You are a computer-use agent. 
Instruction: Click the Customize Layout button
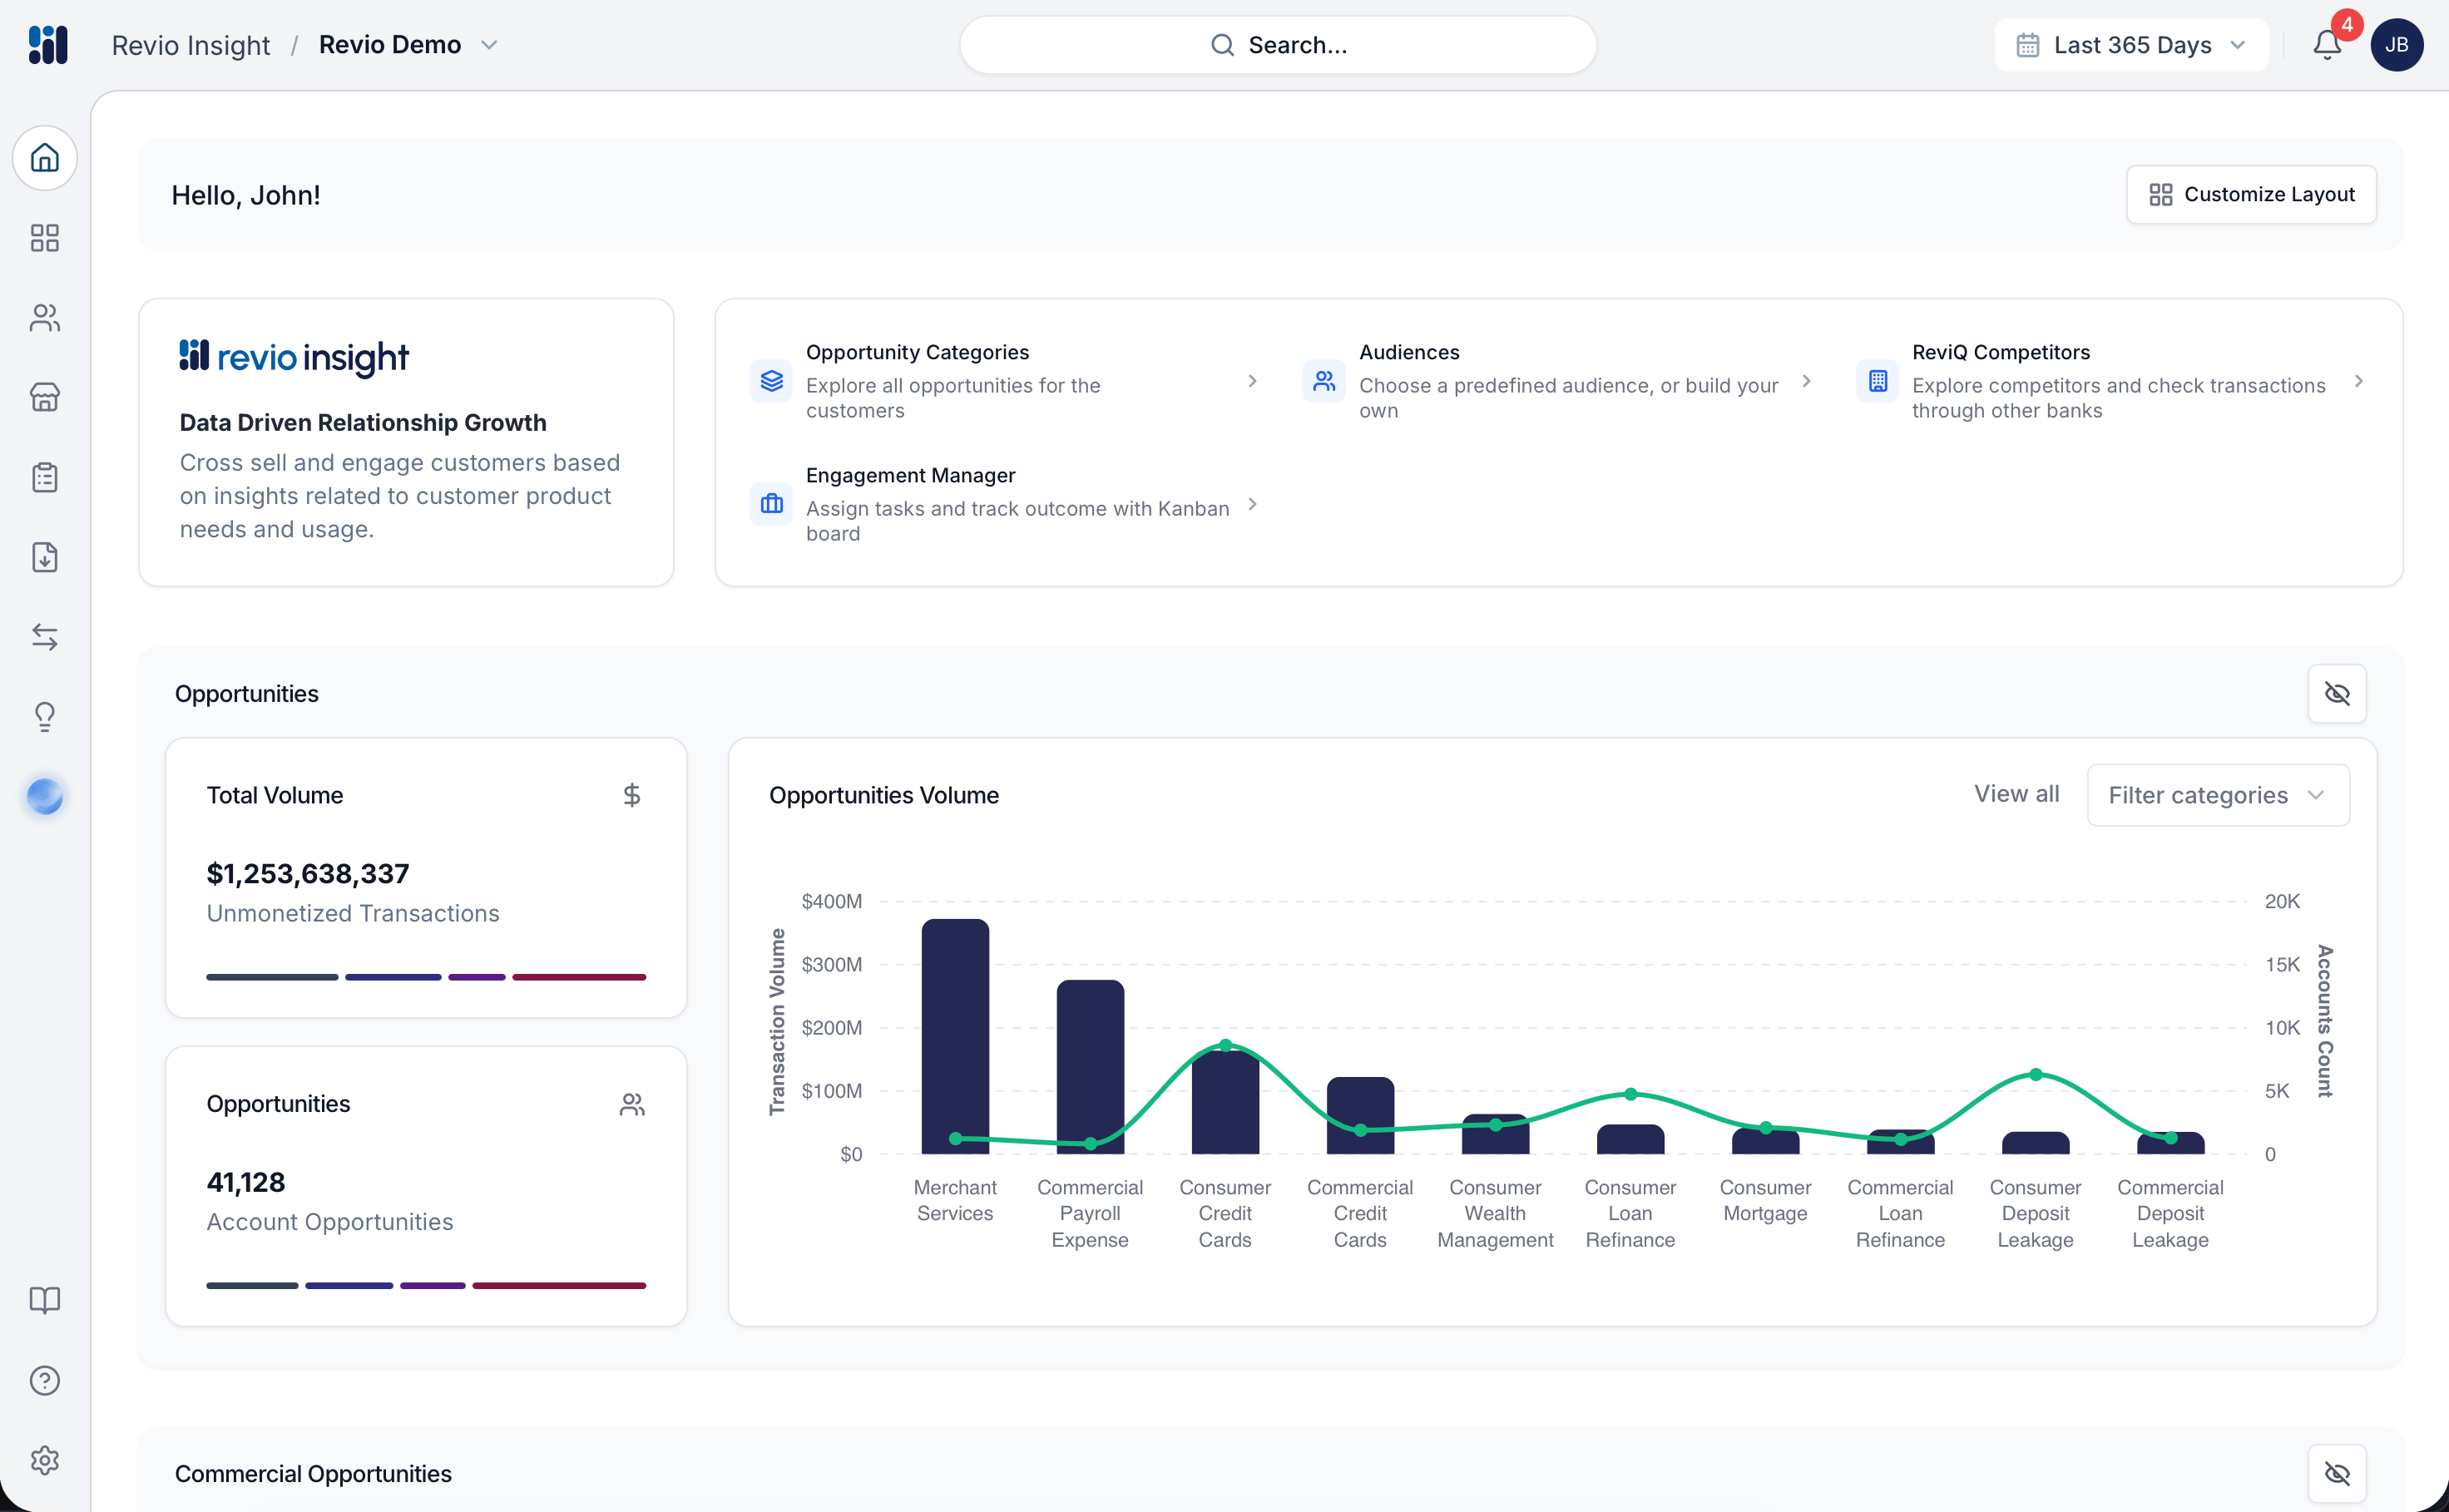coord(2251,194)
